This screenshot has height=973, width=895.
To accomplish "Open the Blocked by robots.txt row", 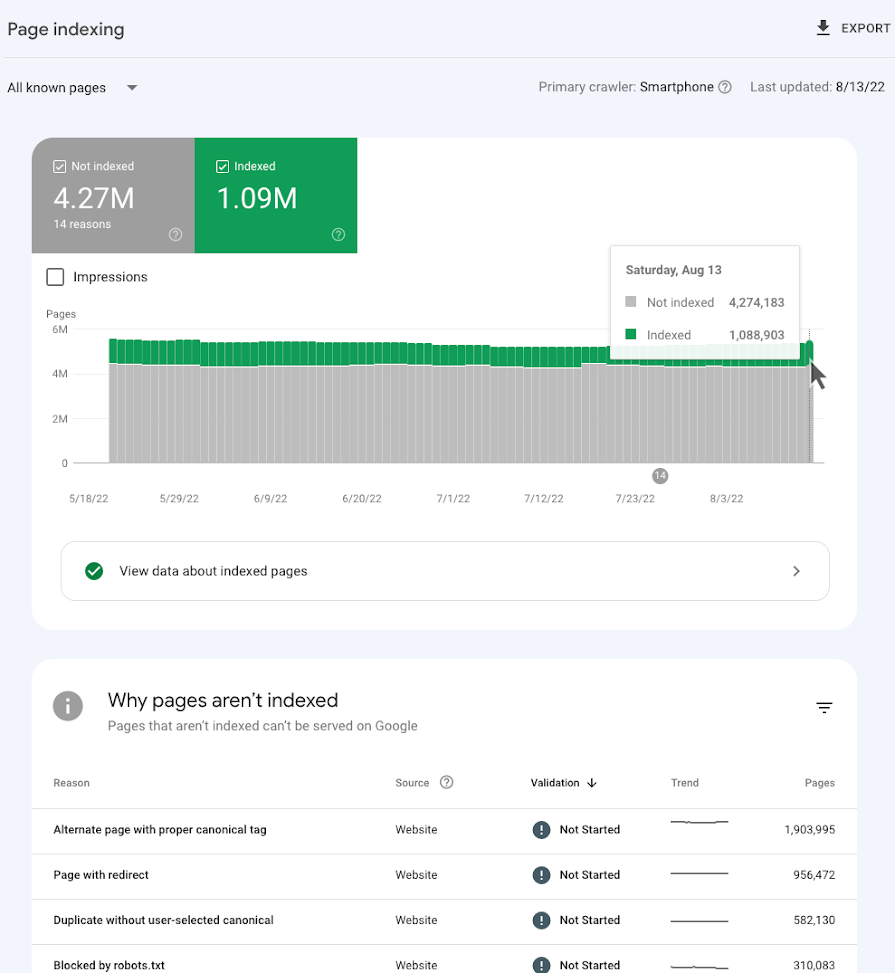I will (x=444, y=959).
